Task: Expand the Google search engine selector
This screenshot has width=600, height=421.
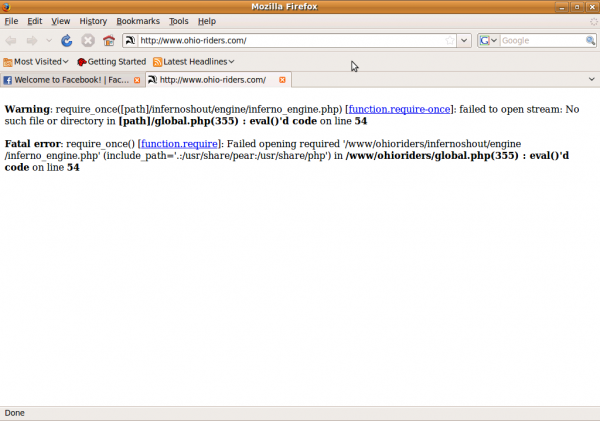Action: point(489,41)
